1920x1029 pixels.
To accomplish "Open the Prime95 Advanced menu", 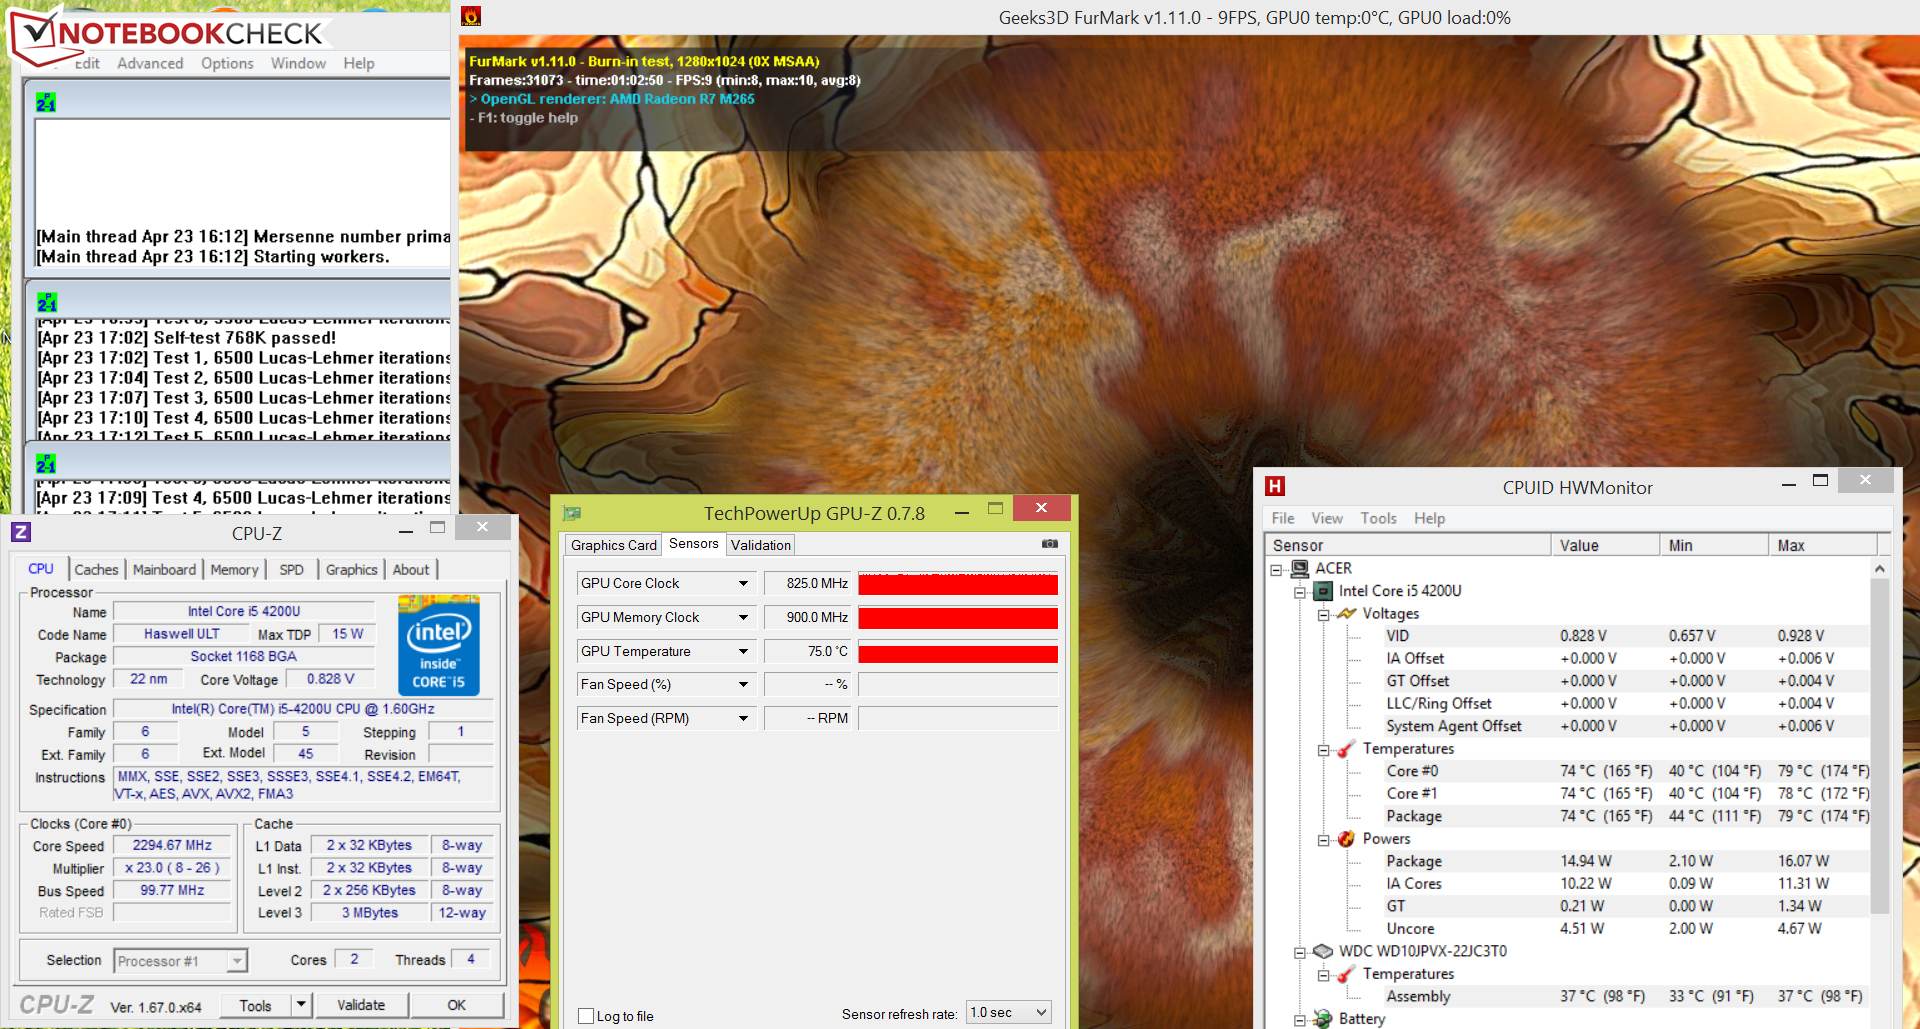I will [x=150, y=63].
